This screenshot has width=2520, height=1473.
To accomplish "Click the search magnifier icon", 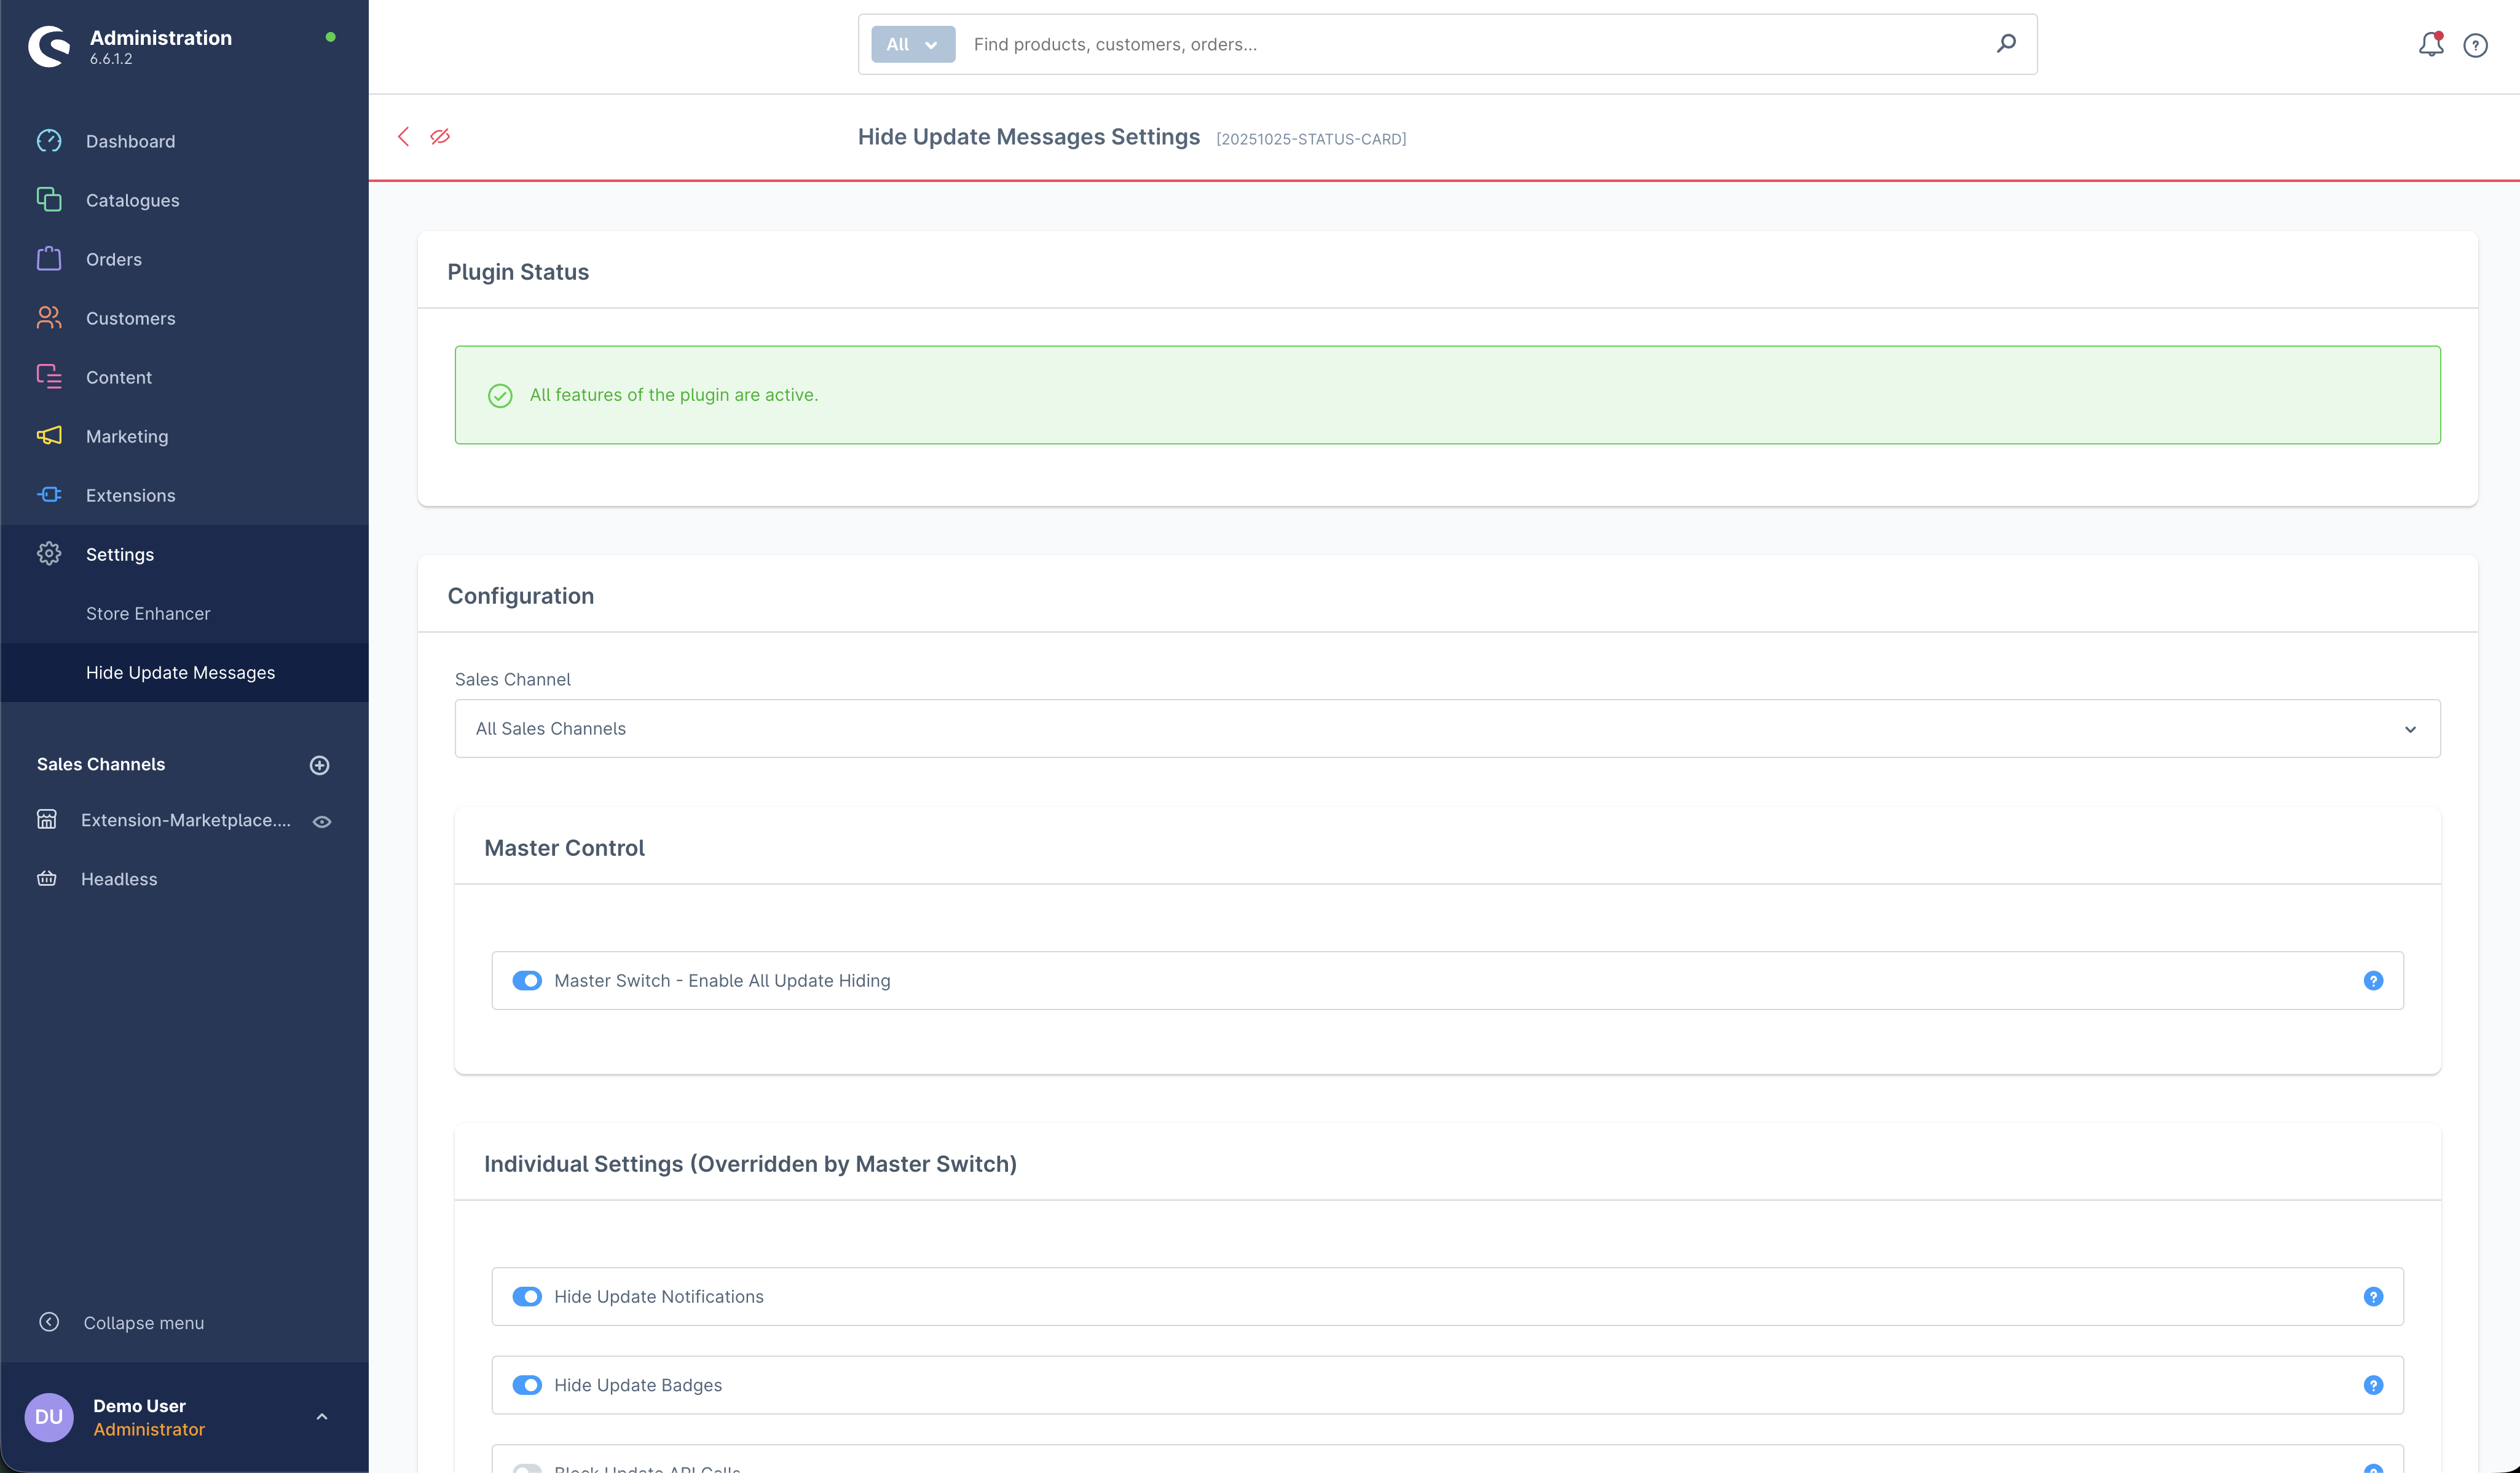I will tap(2006, 43).
